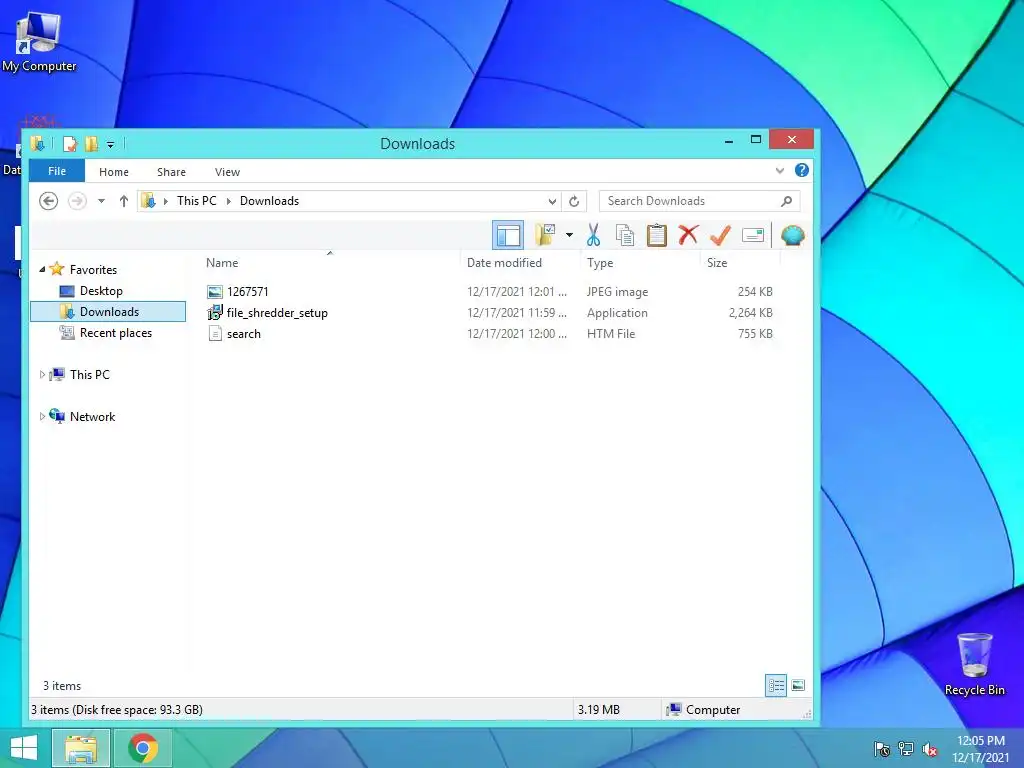Click the Forward navigation arrow
This screenshot has height=768, width=1024.
pyautogui.click(x=77, y=201)
